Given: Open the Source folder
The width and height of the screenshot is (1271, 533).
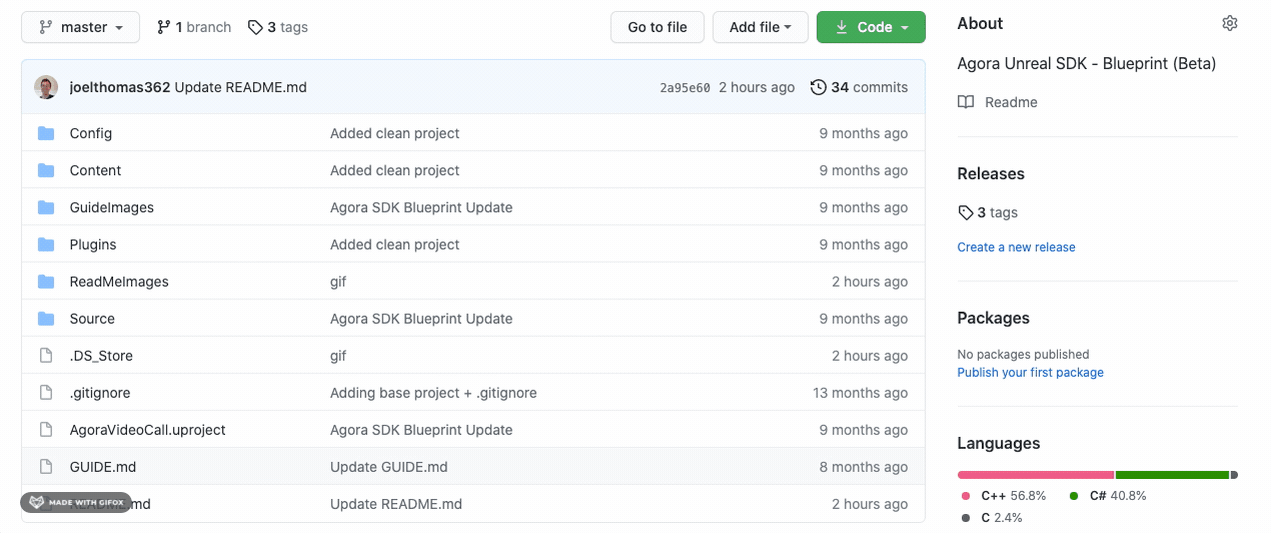Looking at the screenshot, I should [x=92, y=318].
